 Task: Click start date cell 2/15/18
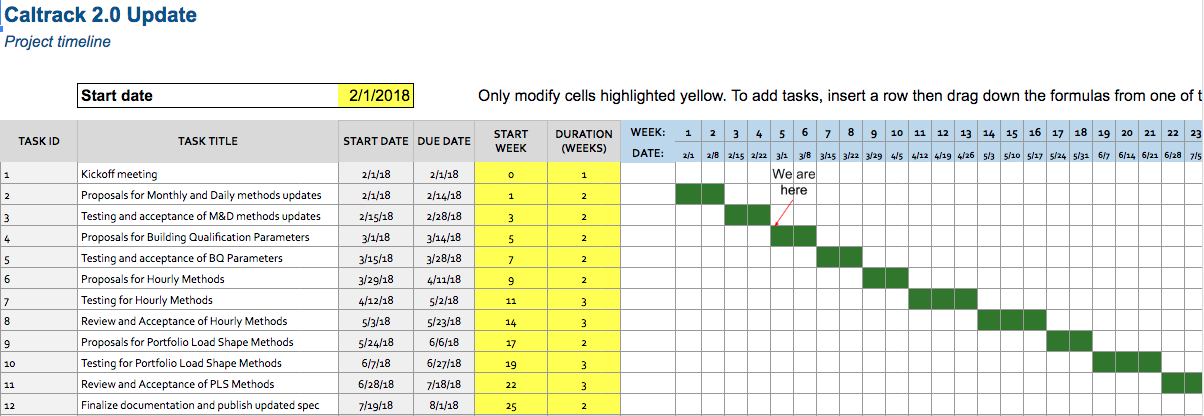click(x=376, y=216)
